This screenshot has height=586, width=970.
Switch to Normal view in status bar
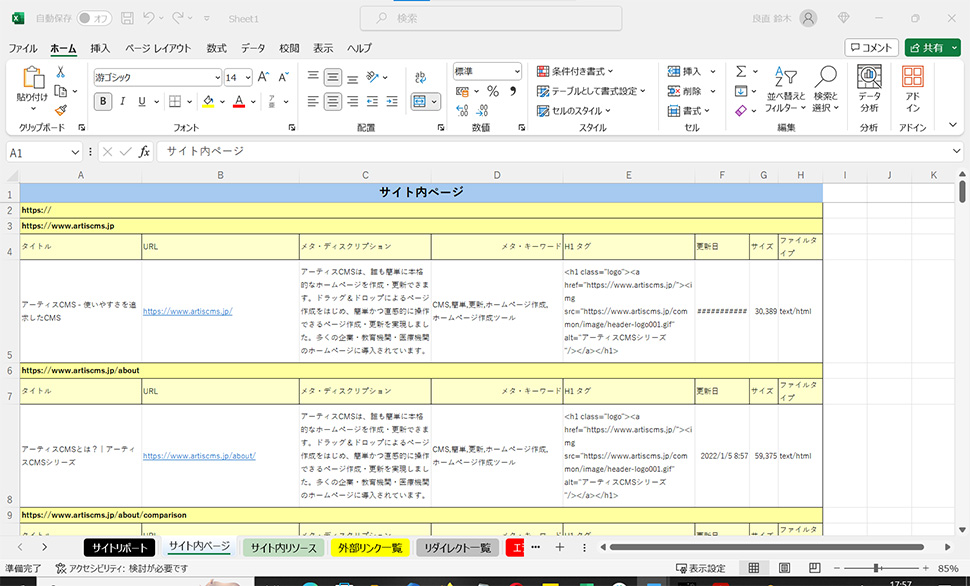pyautogui.click(x=753, y=568)
